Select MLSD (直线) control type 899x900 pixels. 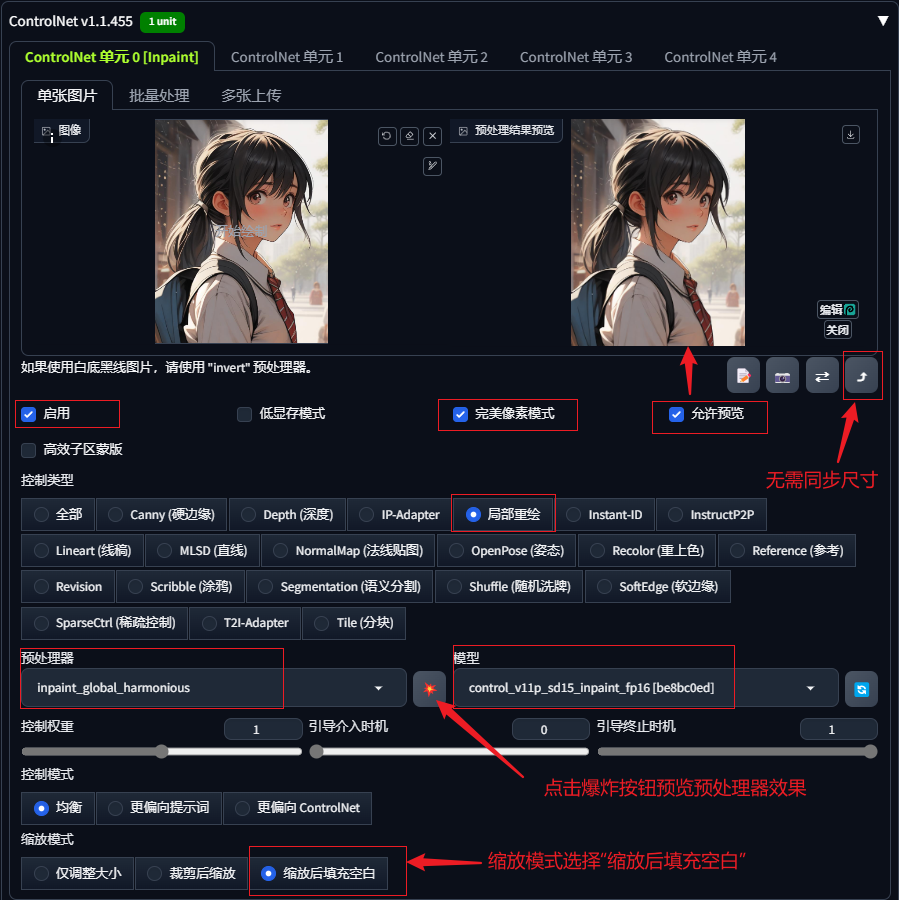coord(203,550)
